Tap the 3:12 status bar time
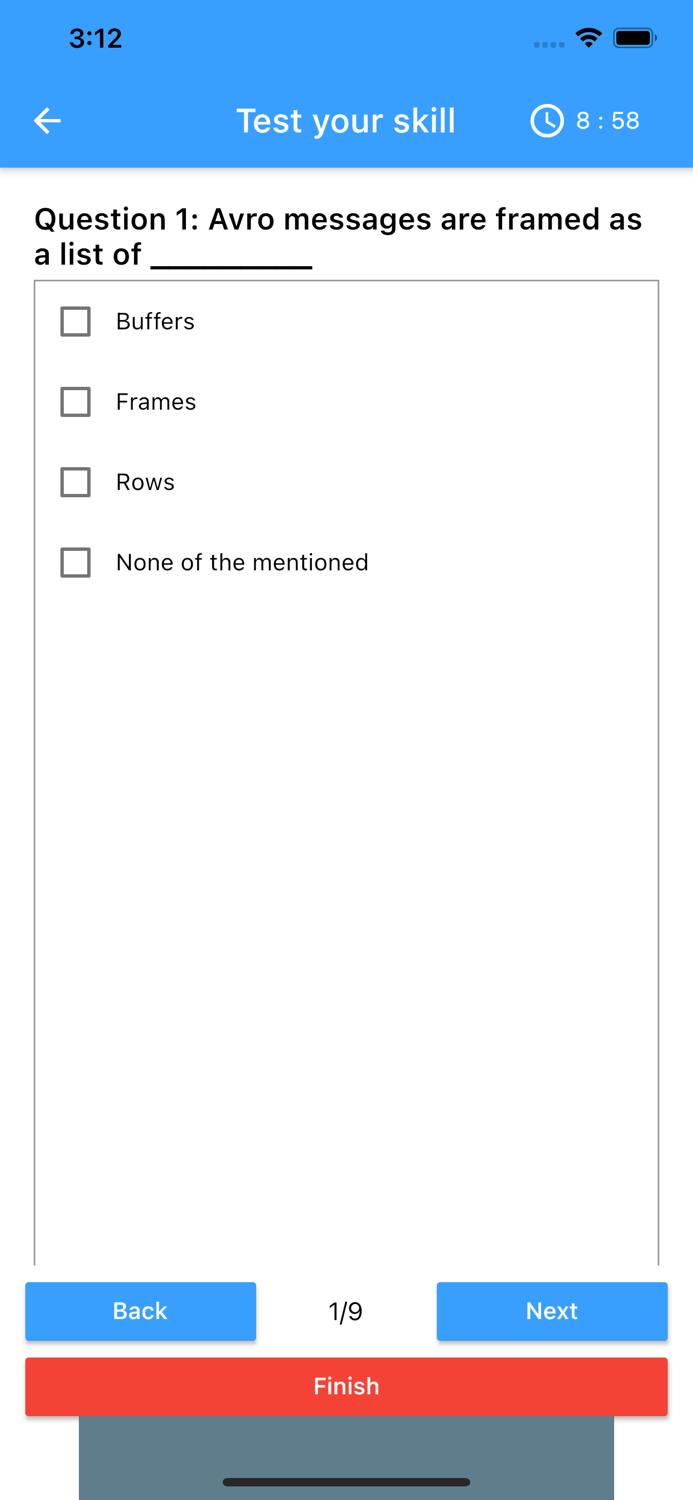The image size is (693, 1500). 96,39
